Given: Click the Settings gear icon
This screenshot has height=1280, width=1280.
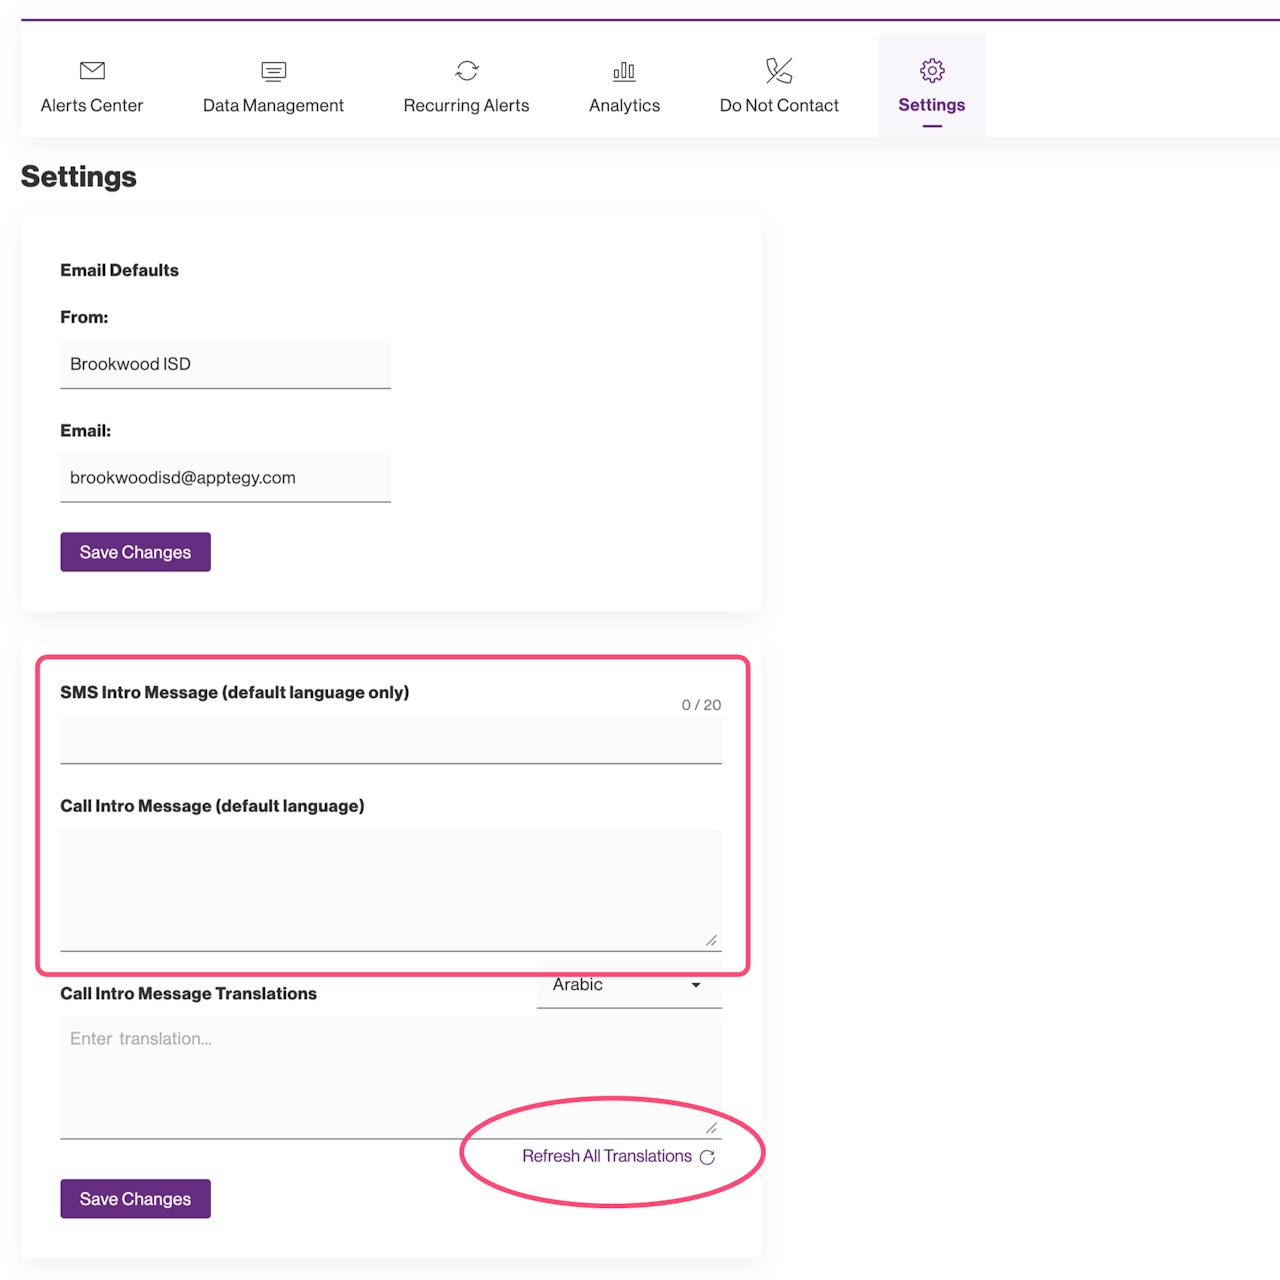Looking at the screenshot, I should [932, 70].
